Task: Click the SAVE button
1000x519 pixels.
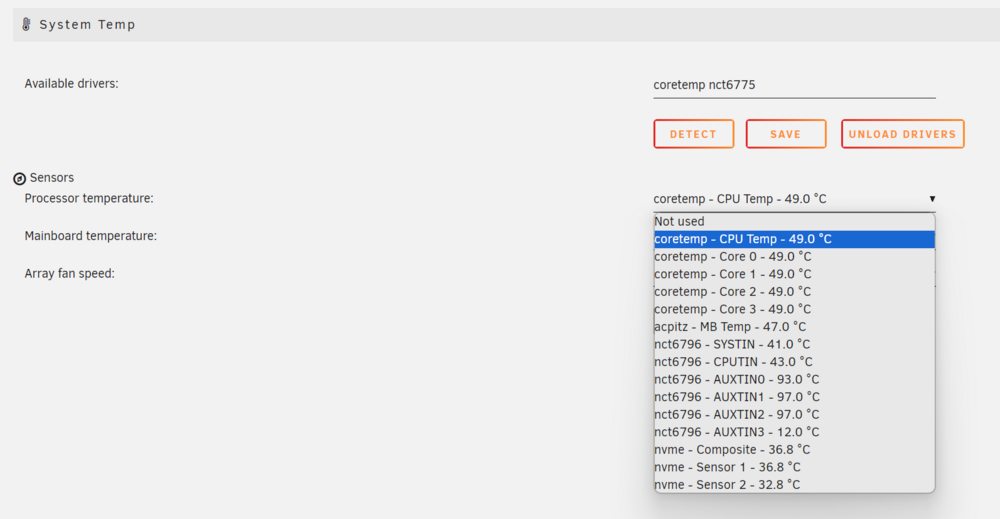Action: [x=786, y=134]
